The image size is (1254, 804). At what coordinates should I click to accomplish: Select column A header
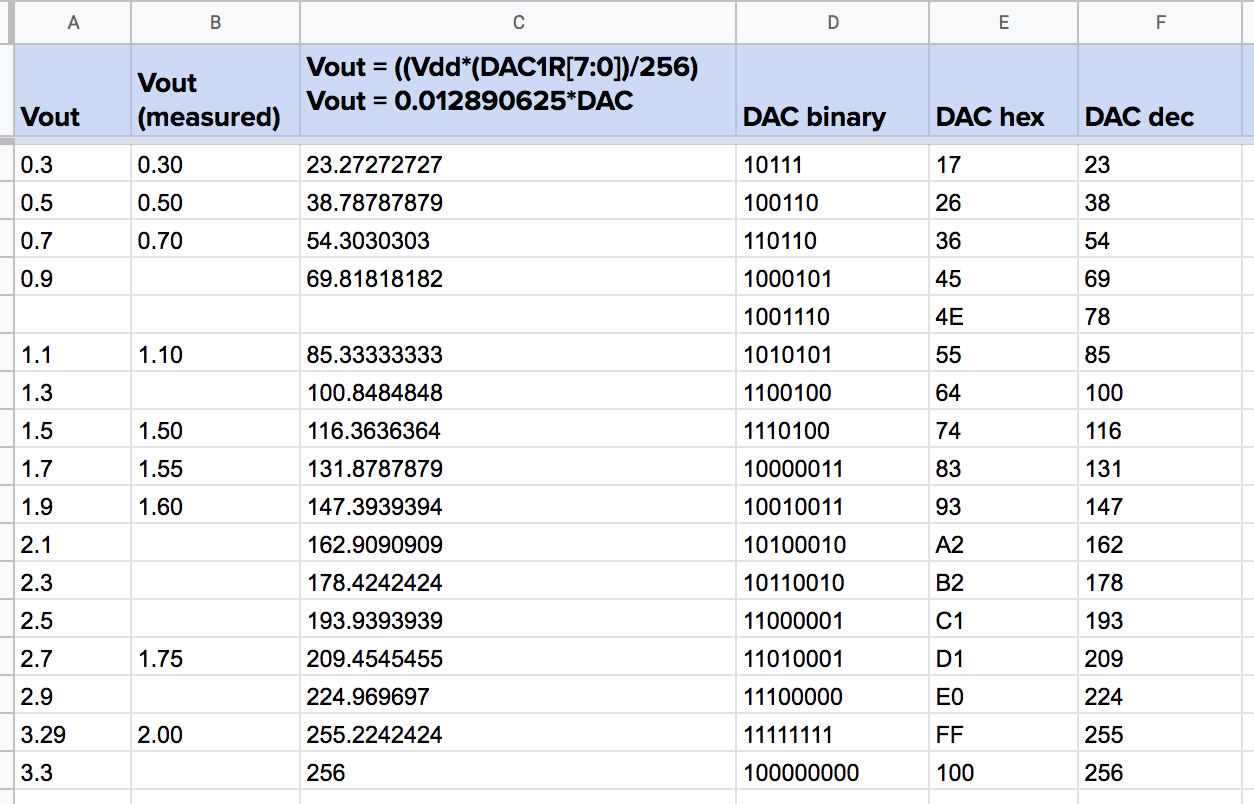[73, 23]
